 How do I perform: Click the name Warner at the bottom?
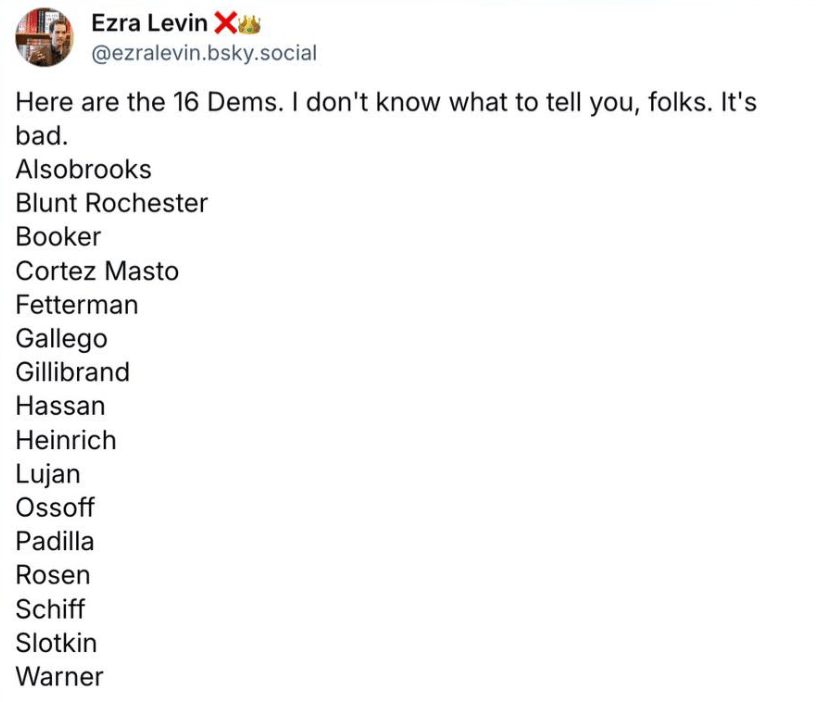pos(59,676)
